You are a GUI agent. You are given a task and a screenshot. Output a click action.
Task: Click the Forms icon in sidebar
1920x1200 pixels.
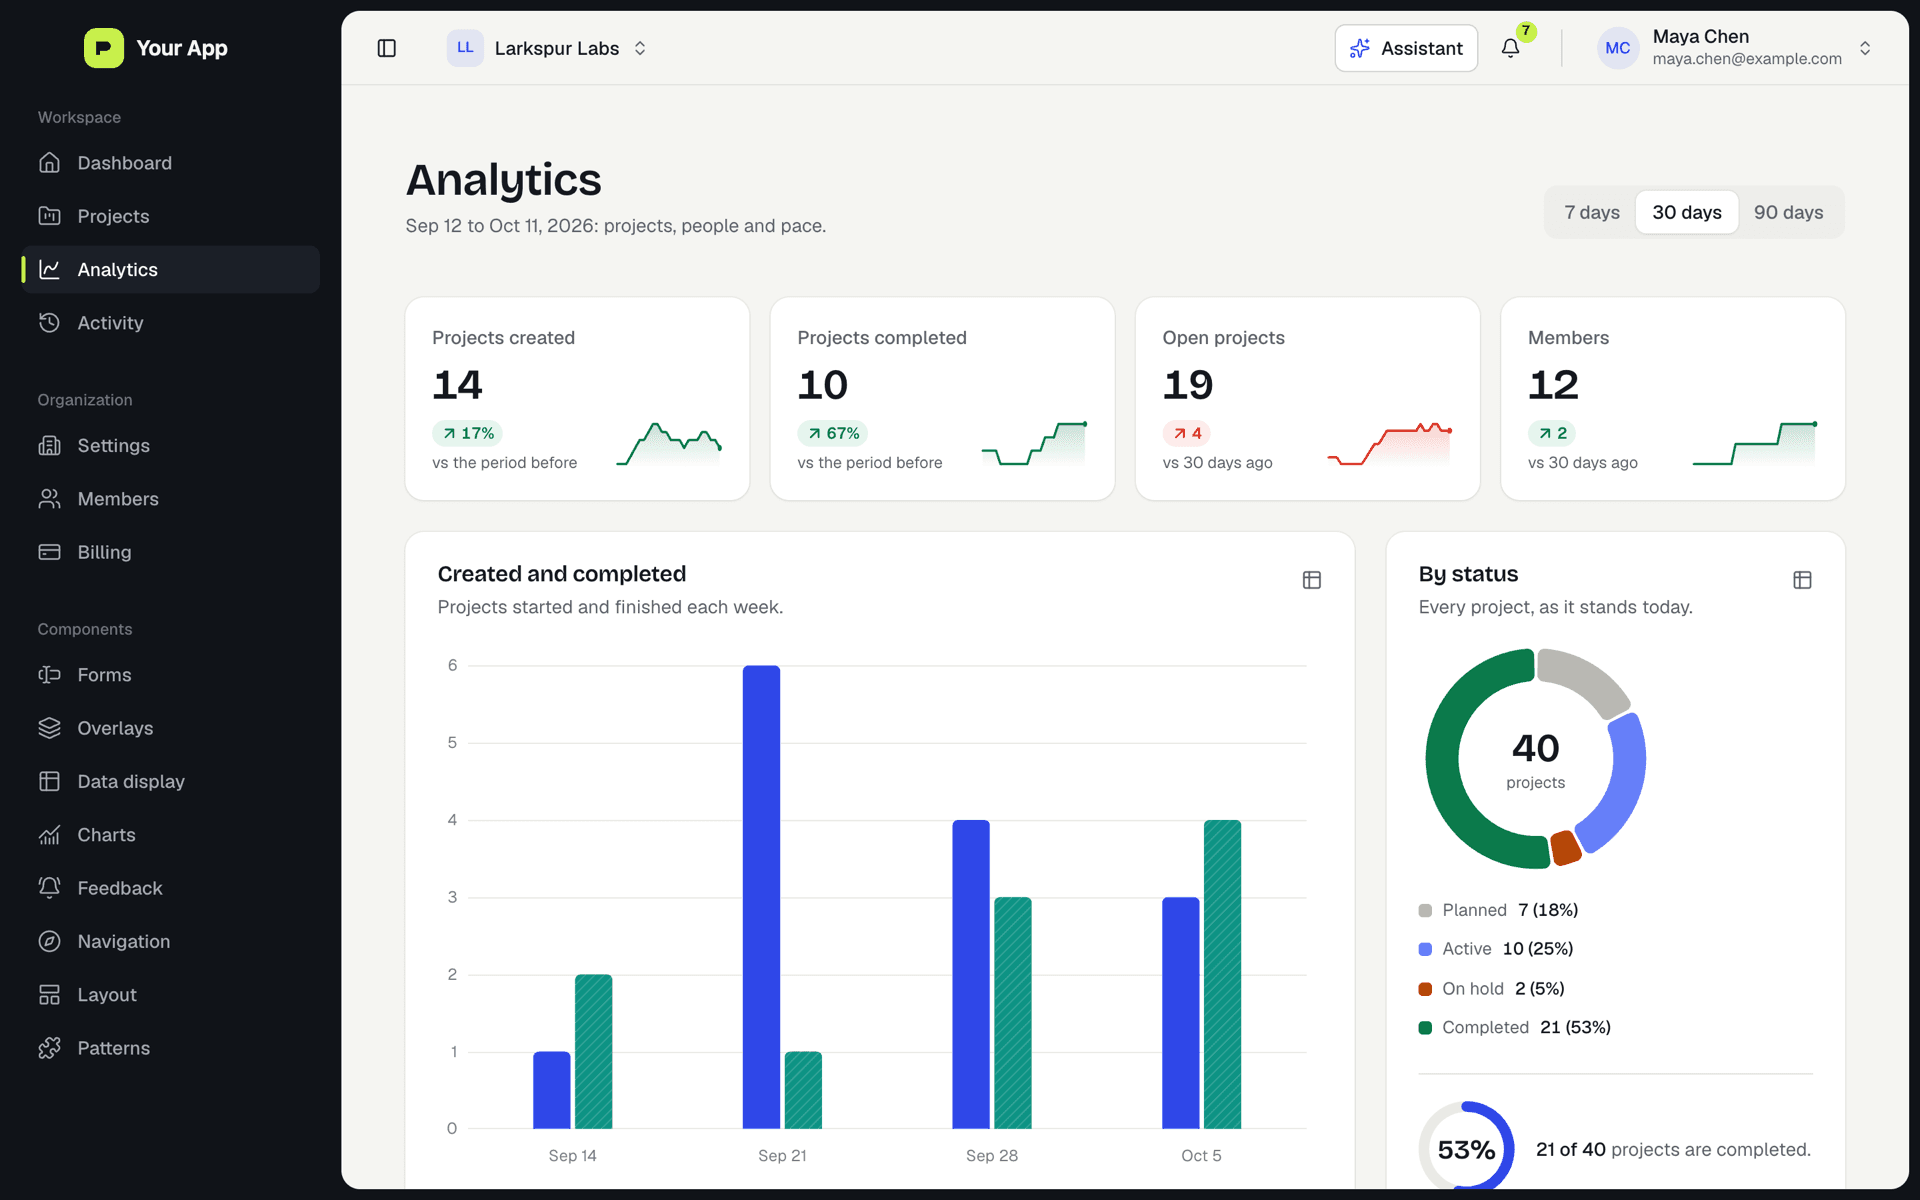(49, 675)
